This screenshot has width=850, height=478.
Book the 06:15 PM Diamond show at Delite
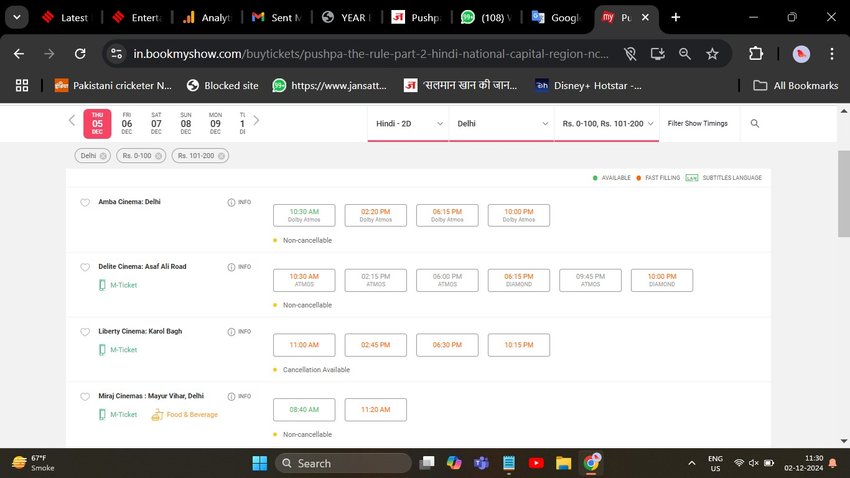[x=519, y=280]
